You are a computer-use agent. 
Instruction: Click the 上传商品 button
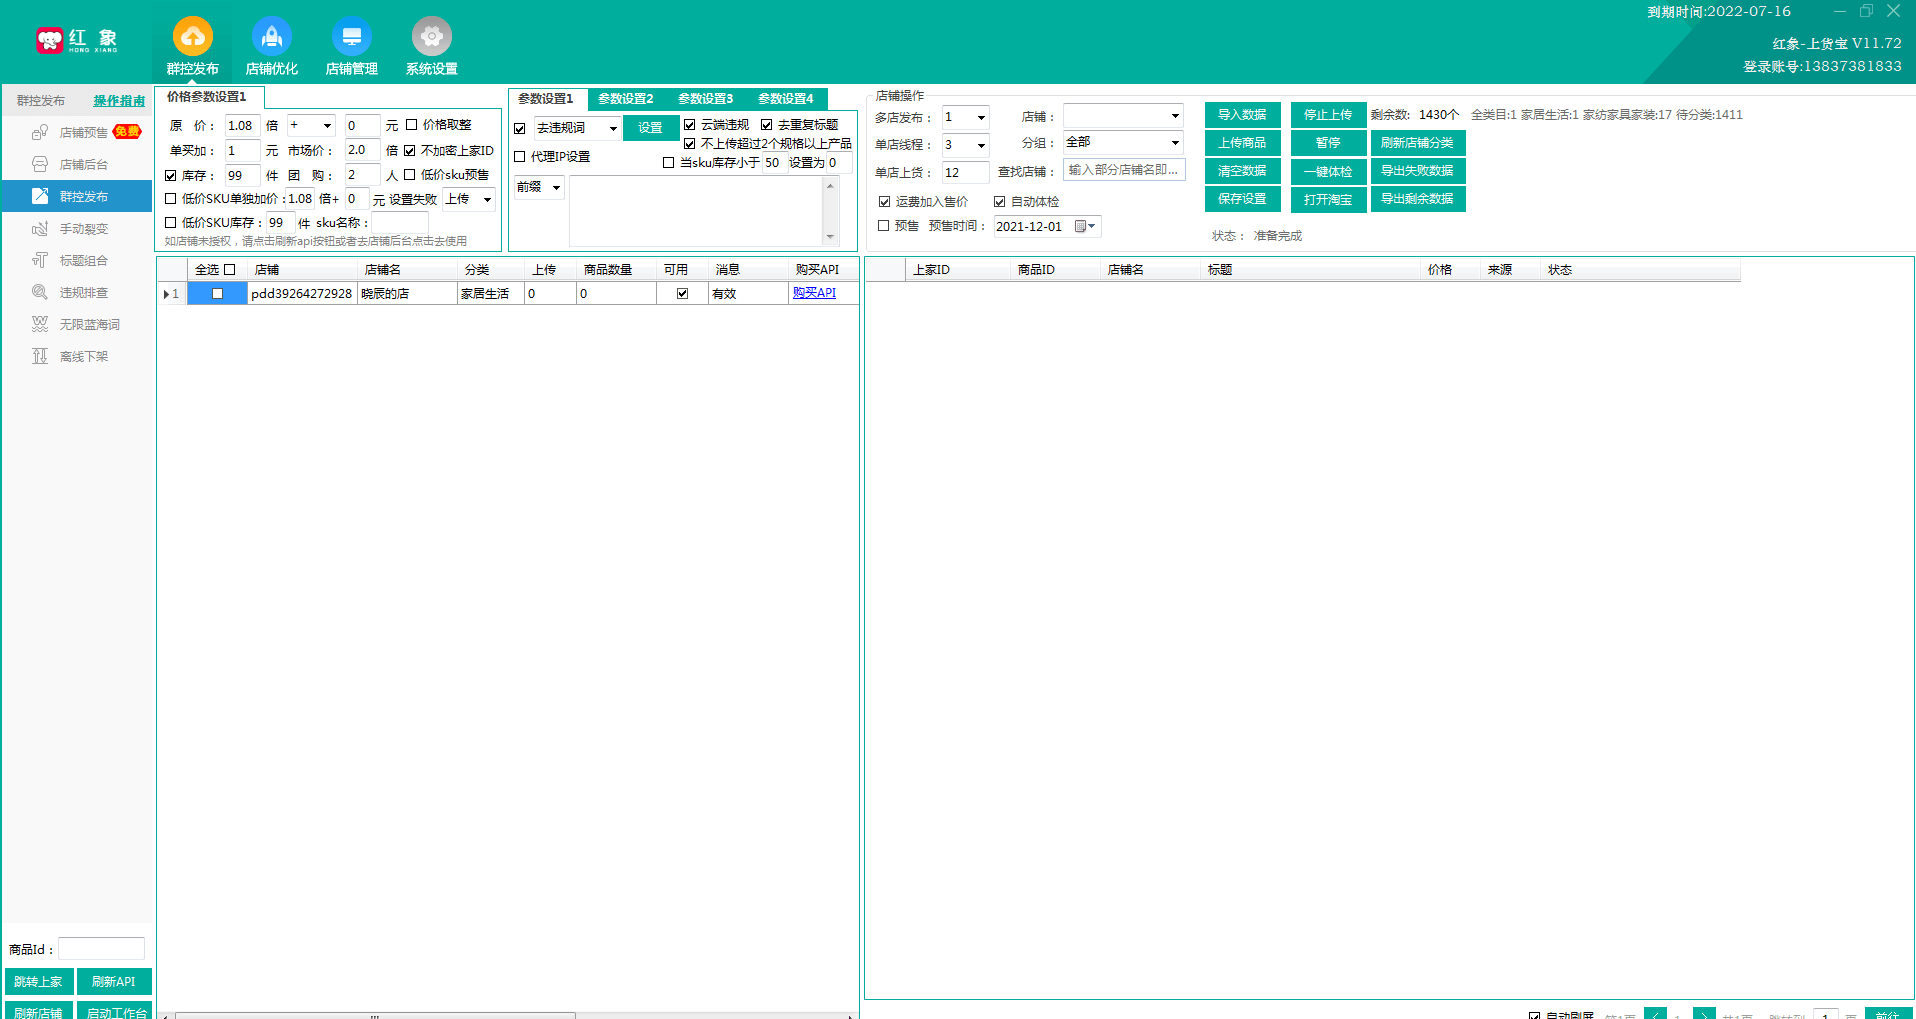[1242, 143]
